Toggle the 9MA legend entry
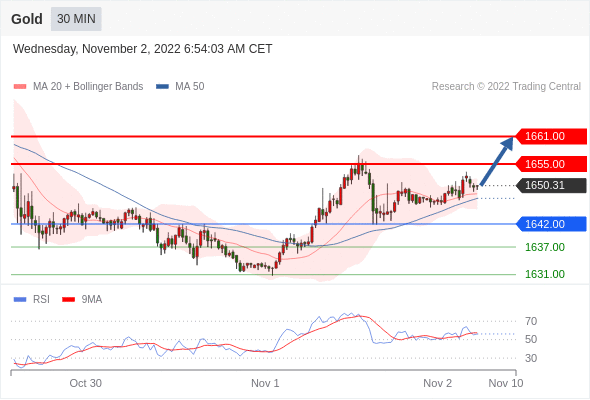 (82, 300)
